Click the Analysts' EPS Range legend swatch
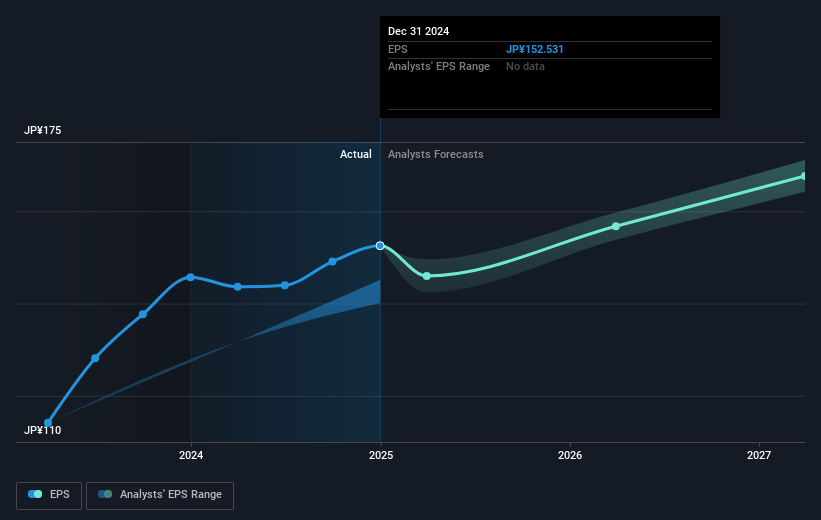The width and height of the screenshot is (821, 520). pos(105,494)
